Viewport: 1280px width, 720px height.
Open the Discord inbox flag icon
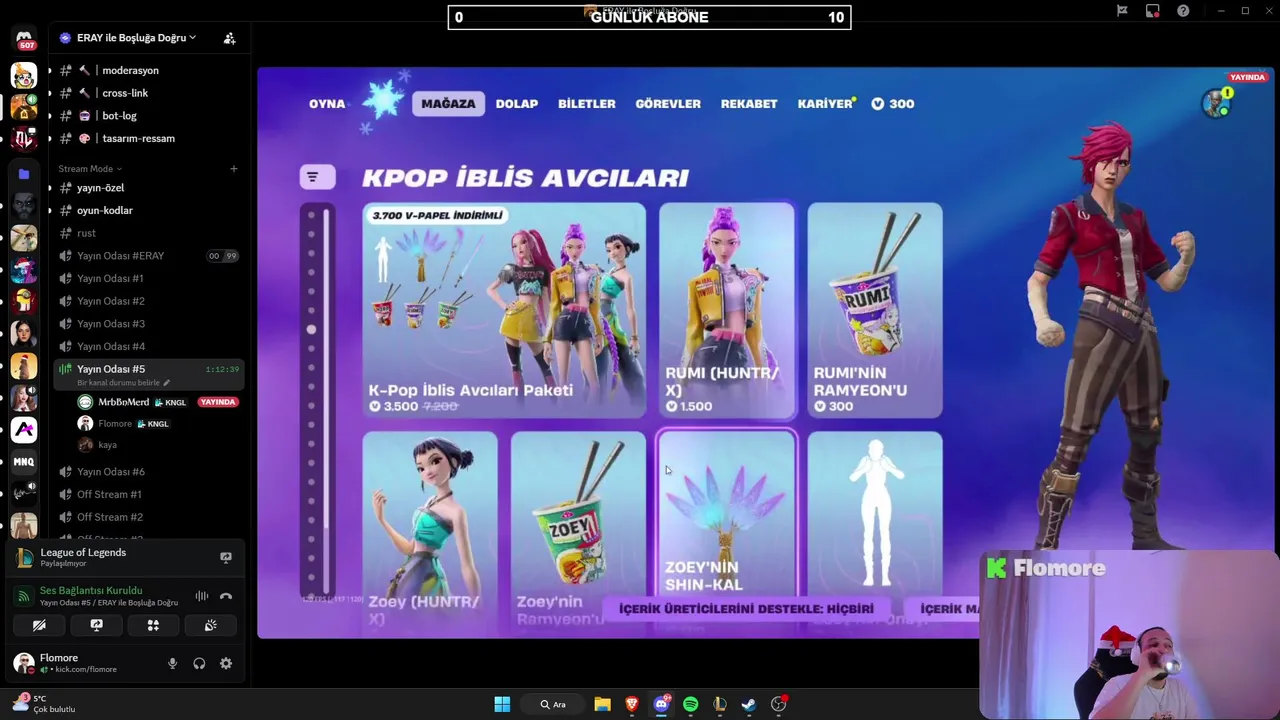[x=1122, y=11]
